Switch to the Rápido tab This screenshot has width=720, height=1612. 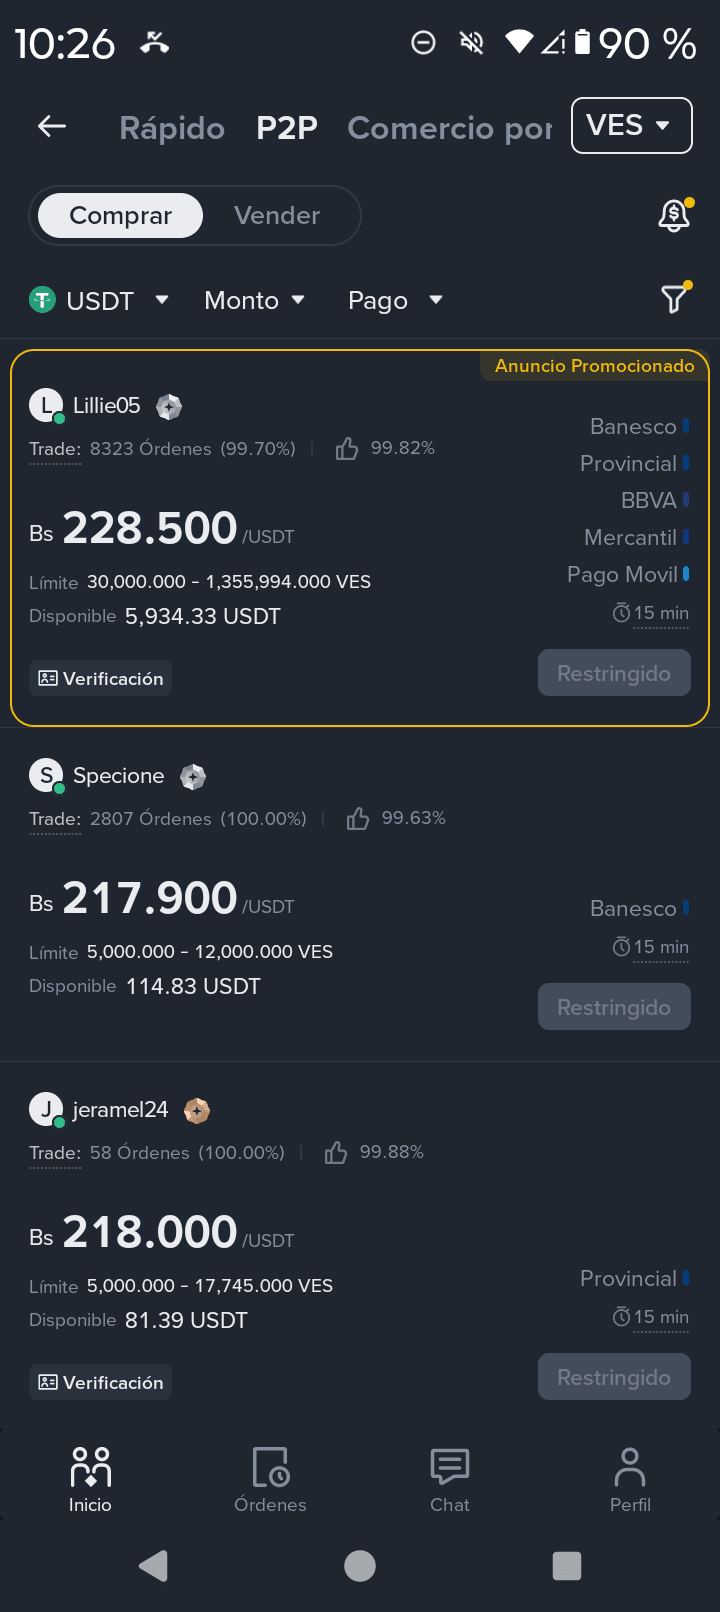coord(172,128)
